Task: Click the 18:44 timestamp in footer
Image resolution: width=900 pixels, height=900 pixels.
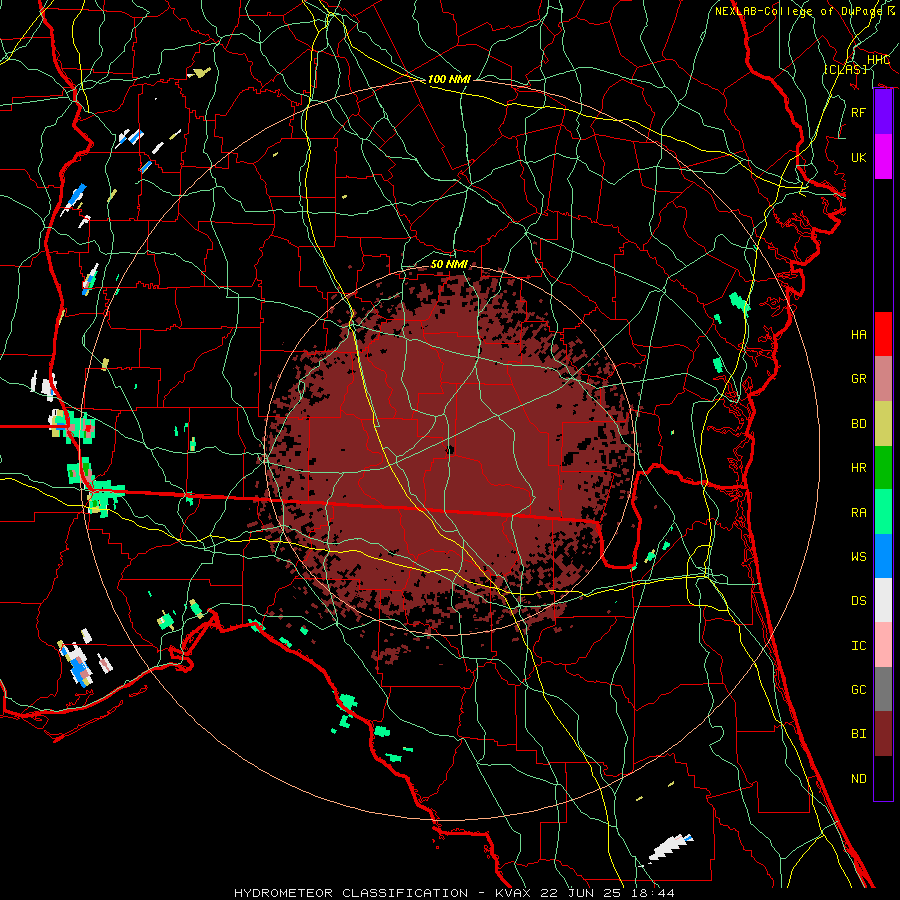Action: (x=651, y=893)
